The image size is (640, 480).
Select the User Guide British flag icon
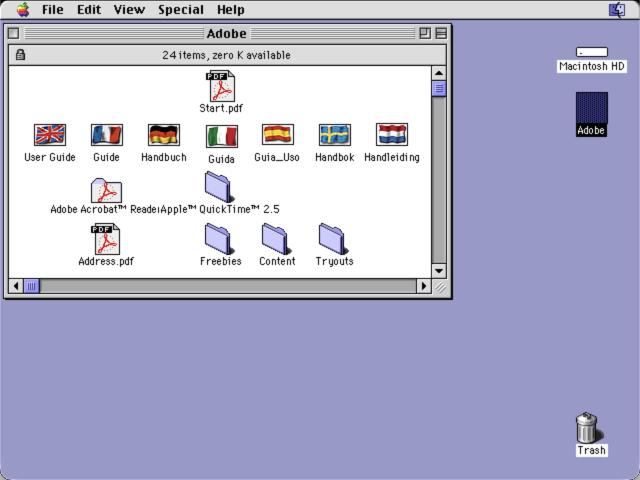(50, 135)
